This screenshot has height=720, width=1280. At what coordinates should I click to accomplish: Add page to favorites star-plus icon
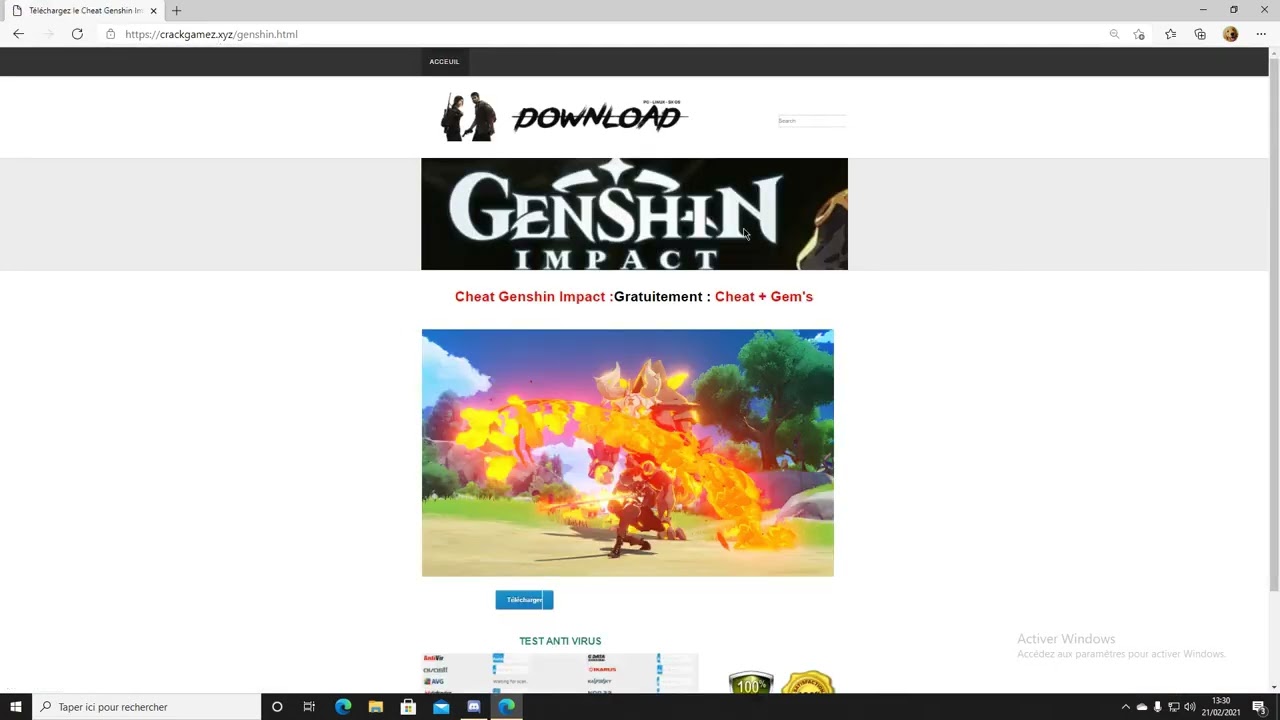click(x=1139, y=34)
